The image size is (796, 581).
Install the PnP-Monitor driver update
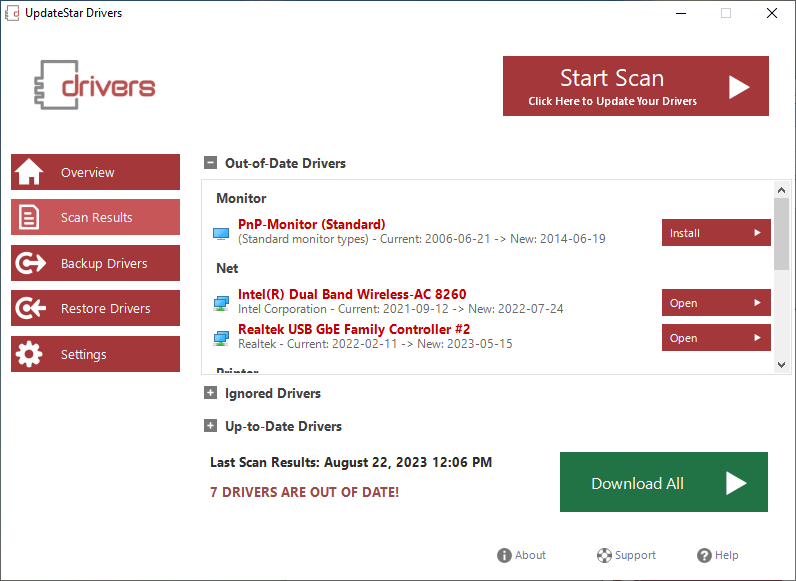[715, 233]
